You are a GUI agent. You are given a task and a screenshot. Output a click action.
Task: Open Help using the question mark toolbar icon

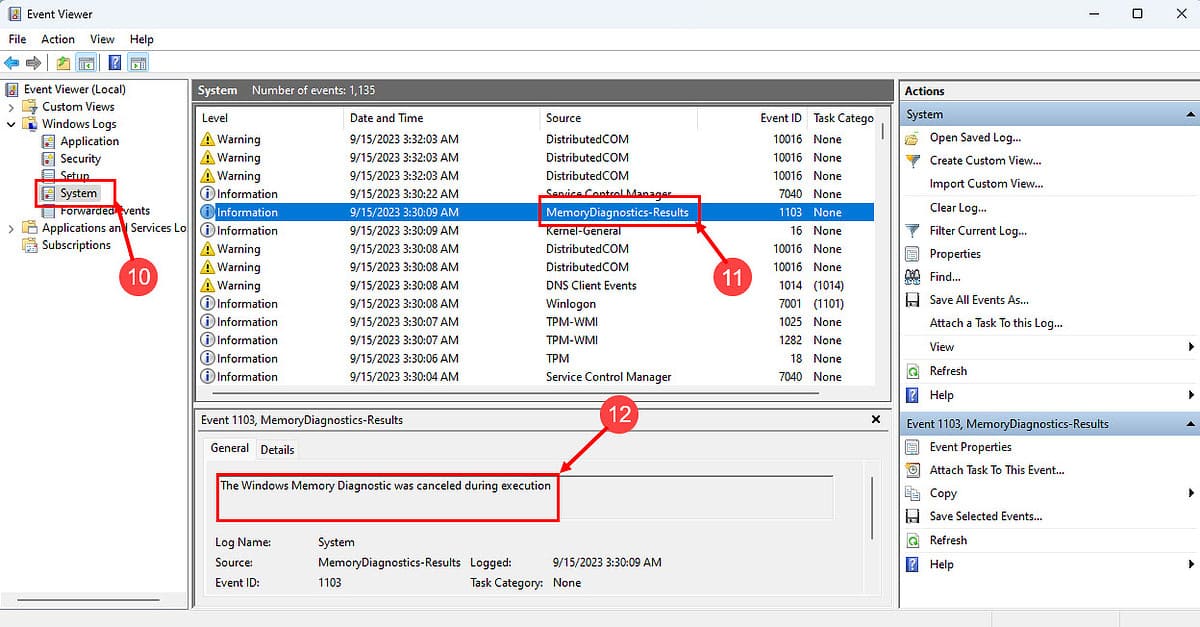(x=113, y=62)
